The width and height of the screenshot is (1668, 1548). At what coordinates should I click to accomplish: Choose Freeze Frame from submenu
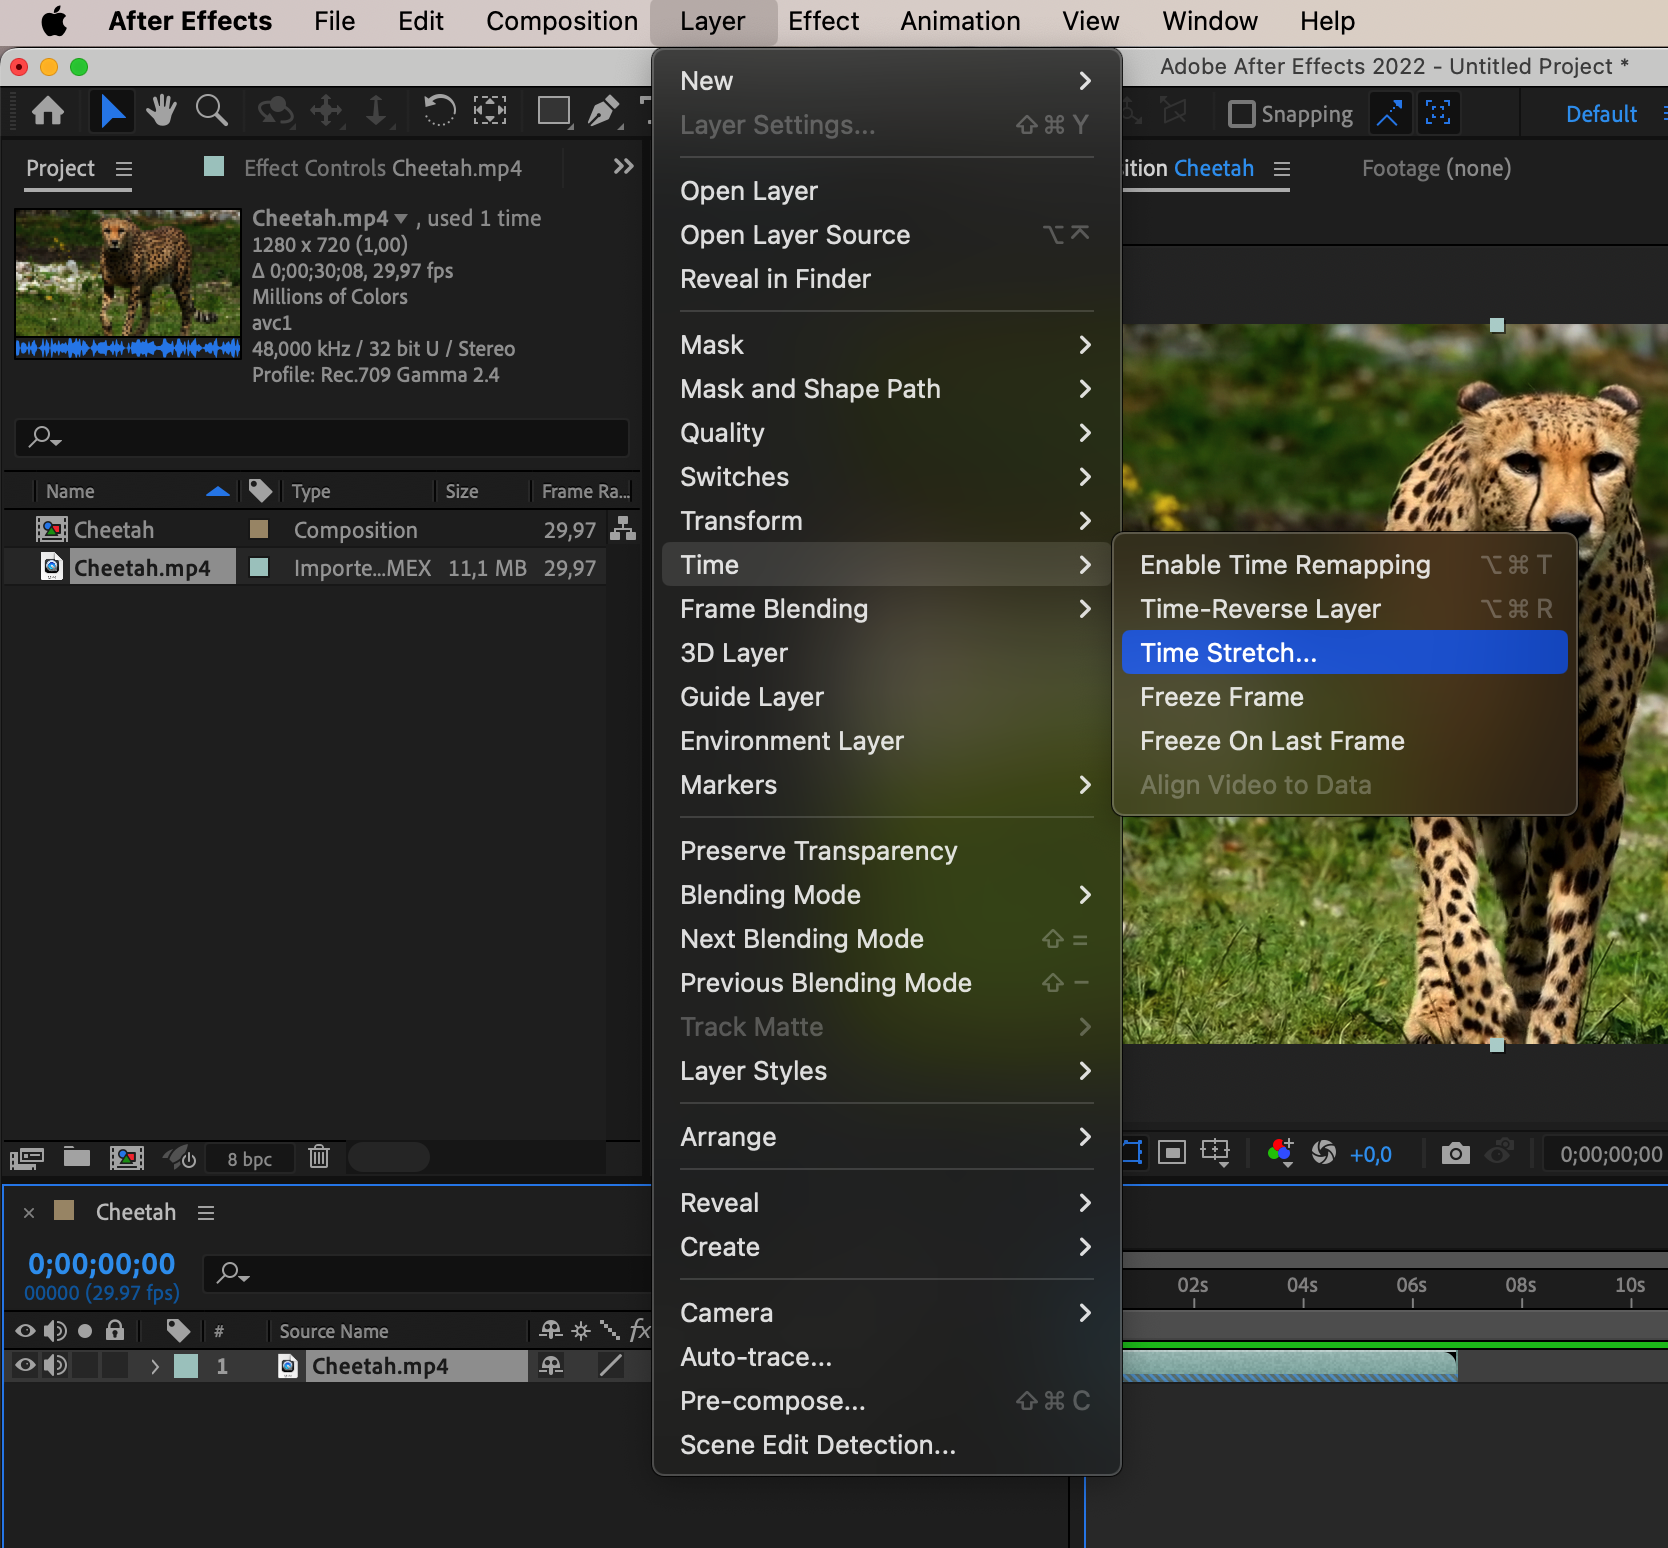coord(1221,697)
